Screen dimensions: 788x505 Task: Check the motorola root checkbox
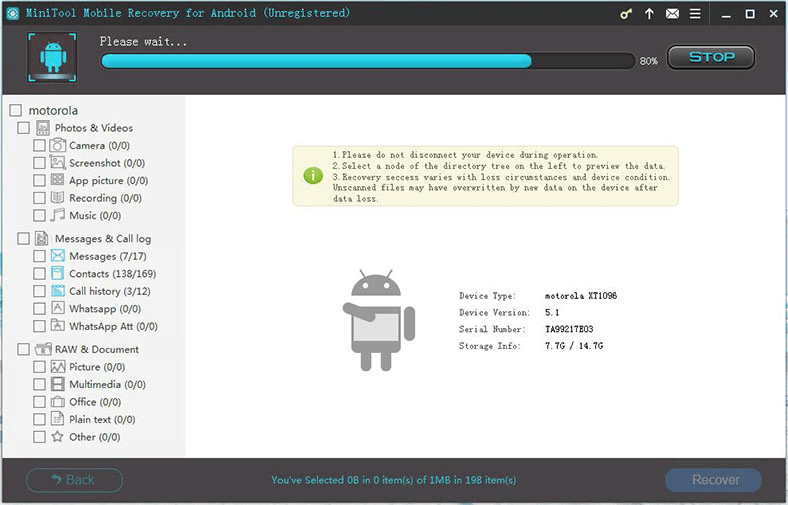pos(16,110)
